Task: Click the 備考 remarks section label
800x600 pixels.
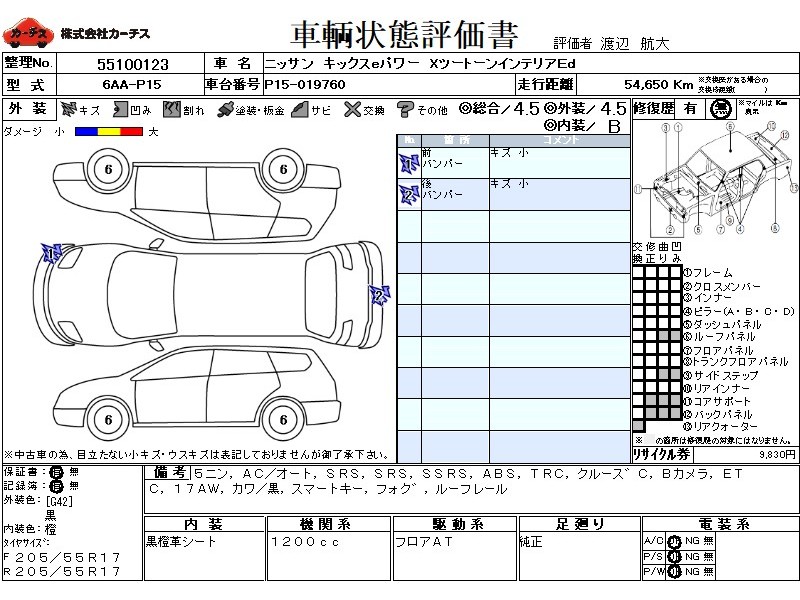Action: pos(167,472)
